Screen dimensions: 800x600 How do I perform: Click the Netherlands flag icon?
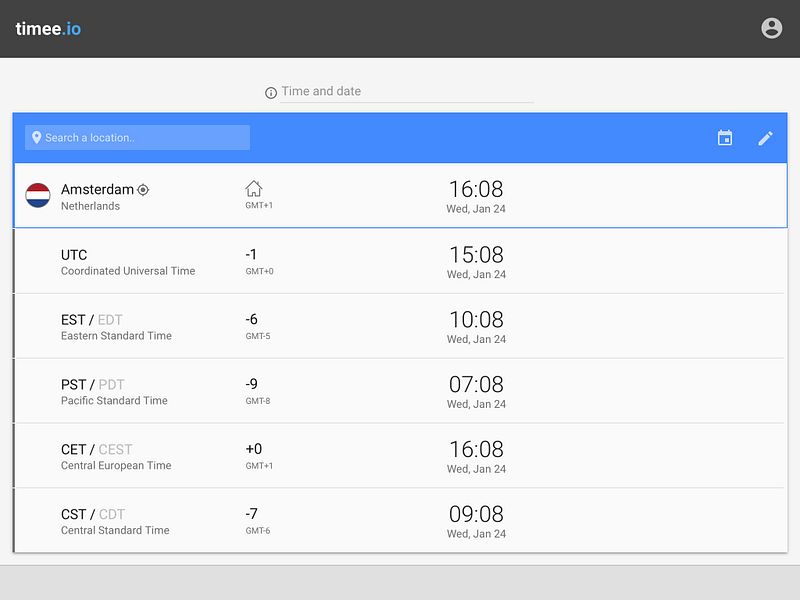point(38,195)
